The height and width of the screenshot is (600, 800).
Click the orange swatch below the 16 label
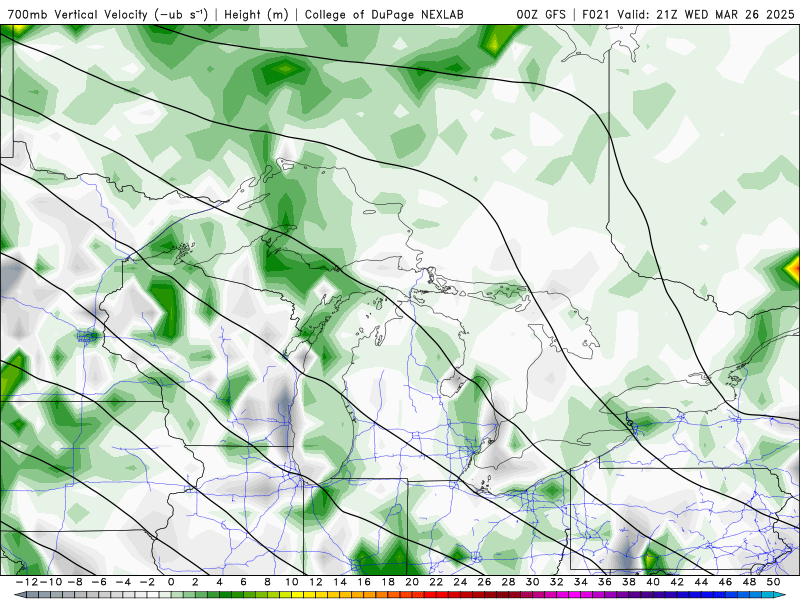[x=367, y=595]
